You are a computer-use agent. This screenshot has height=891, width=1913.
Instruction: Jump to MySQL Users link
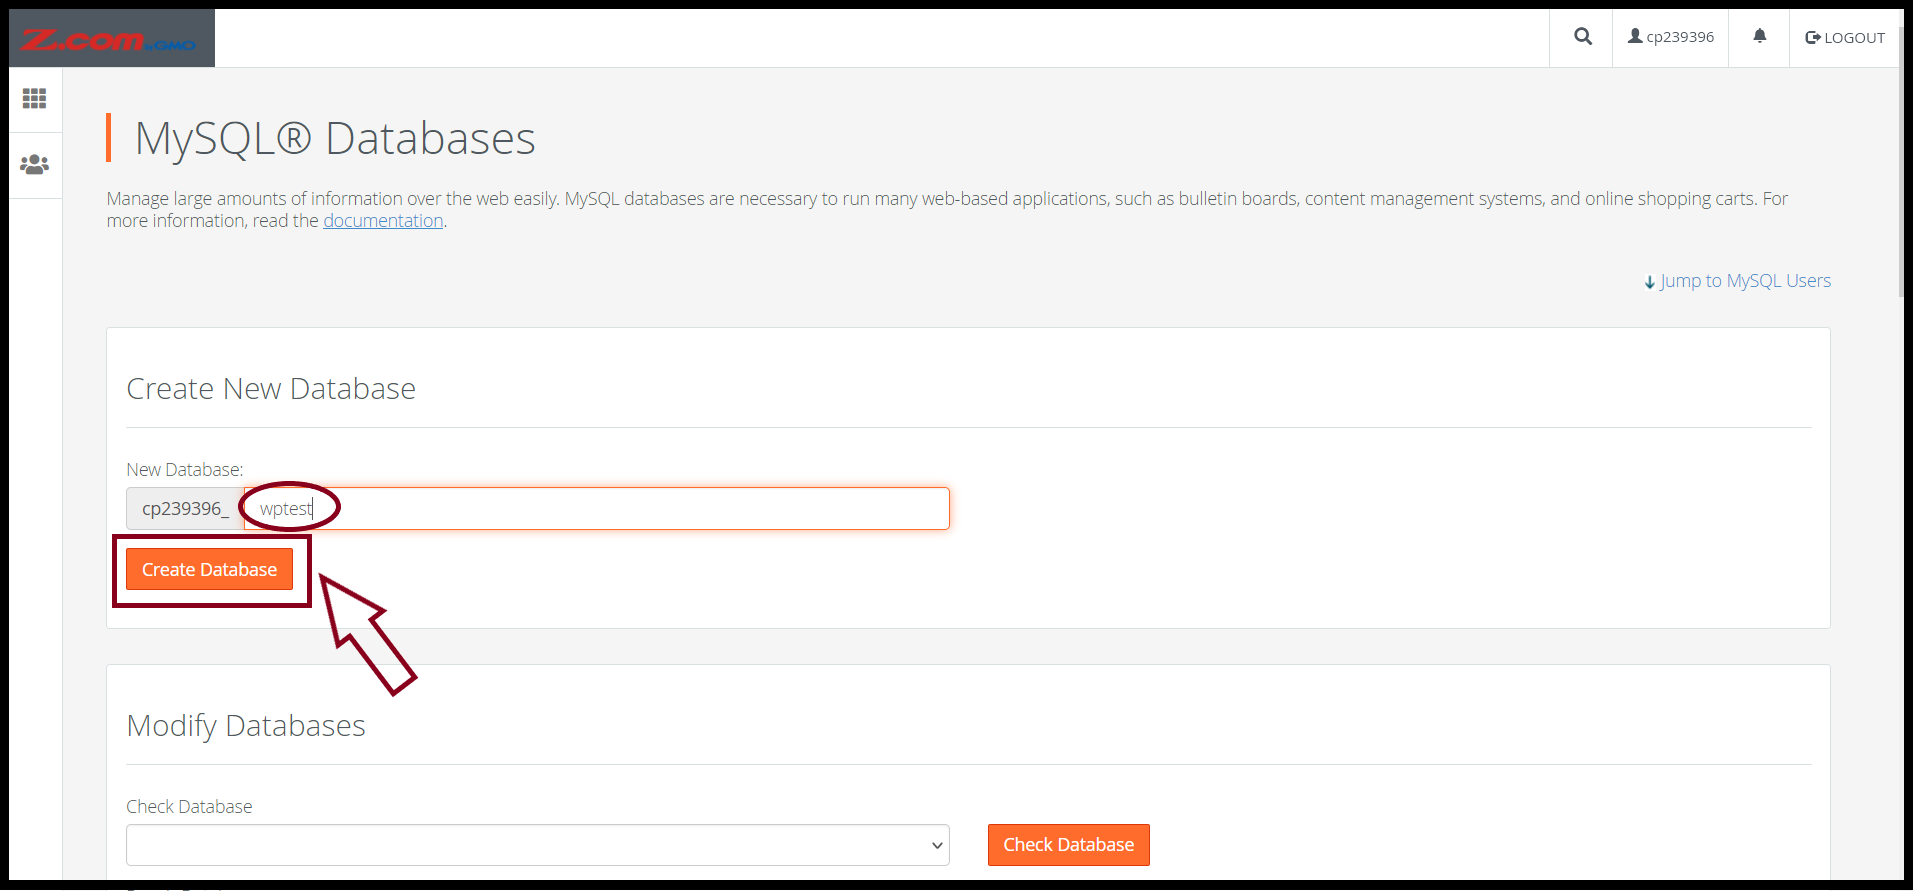[x=1738, y=281]
